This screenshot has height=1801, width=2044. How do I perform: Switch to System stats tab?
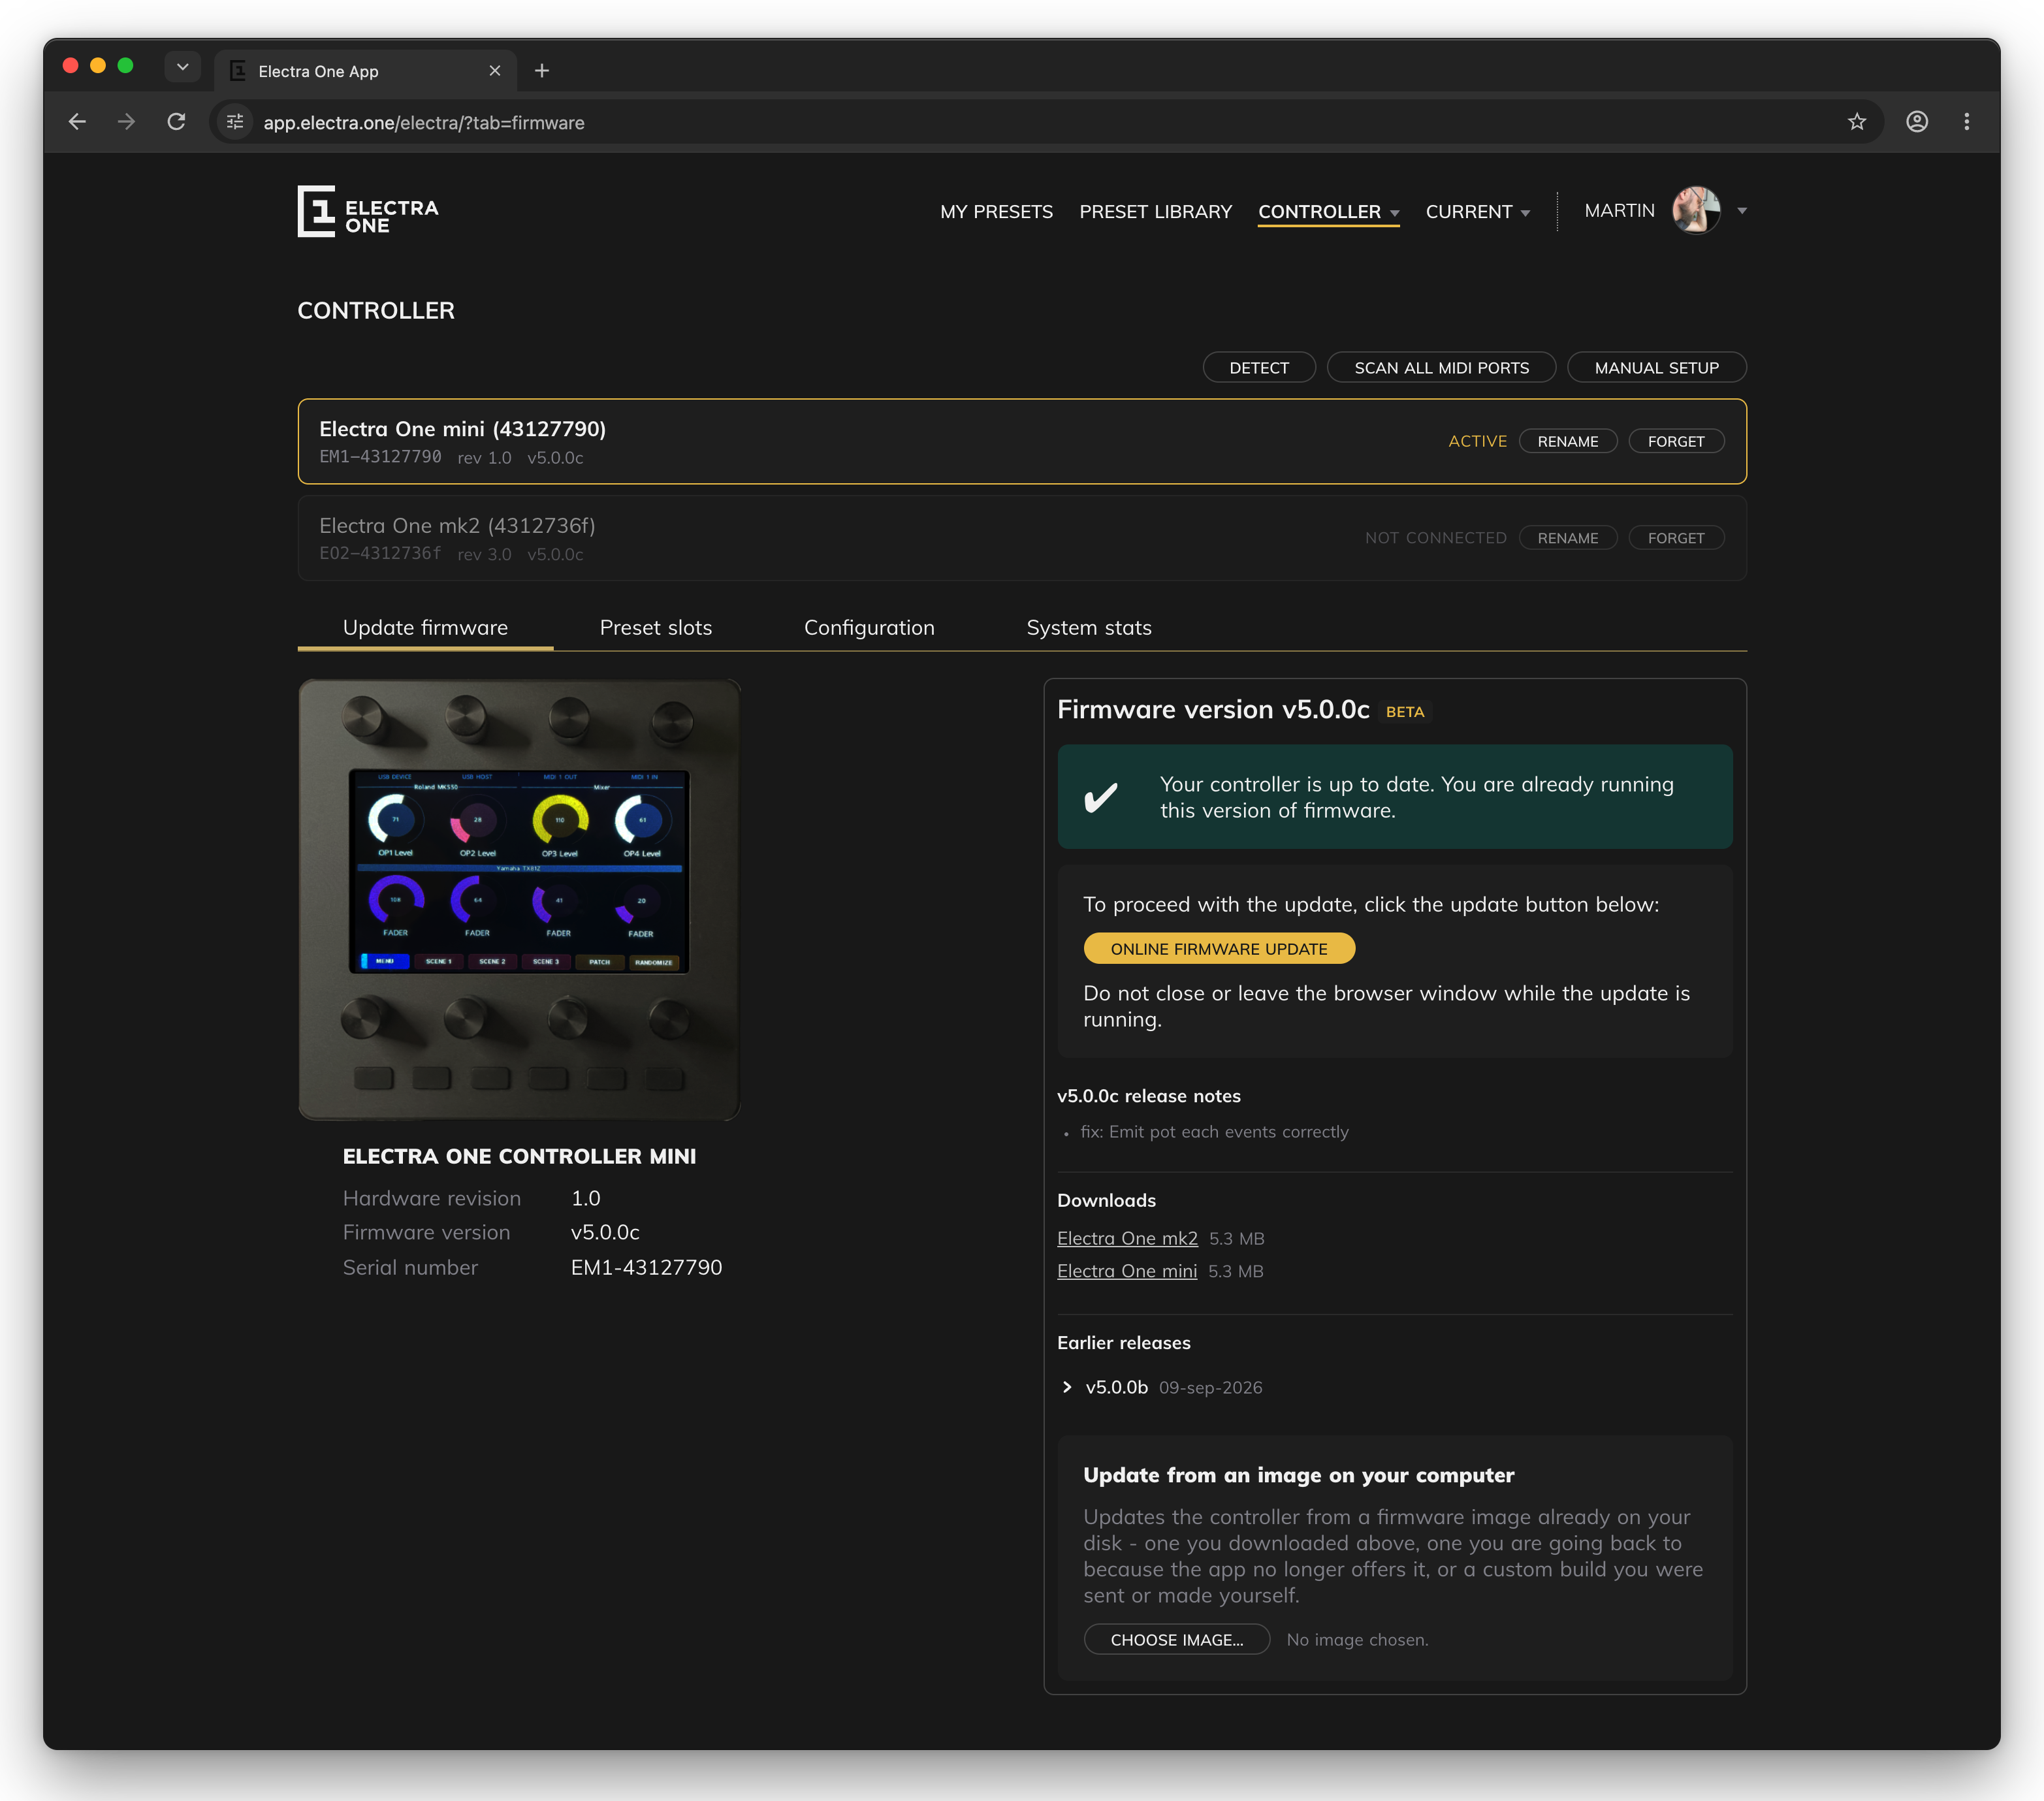coord(1088,628)
